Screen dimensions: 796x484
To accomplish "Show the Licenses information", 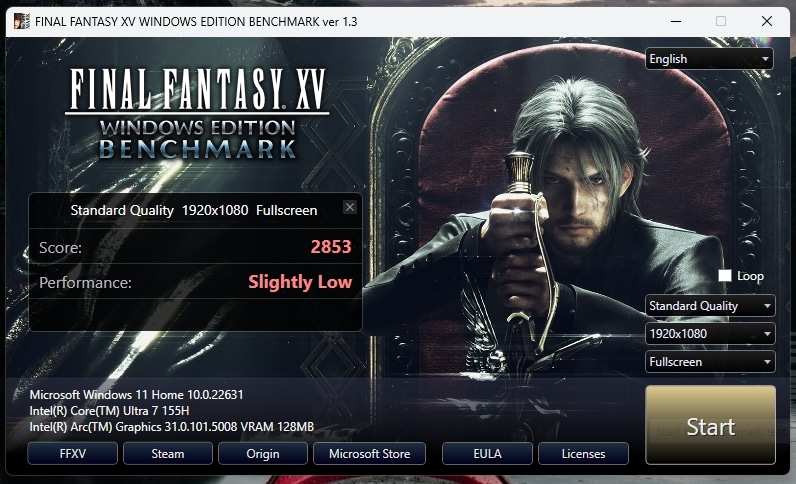I will pyautogui.click(x=583, y=454).
